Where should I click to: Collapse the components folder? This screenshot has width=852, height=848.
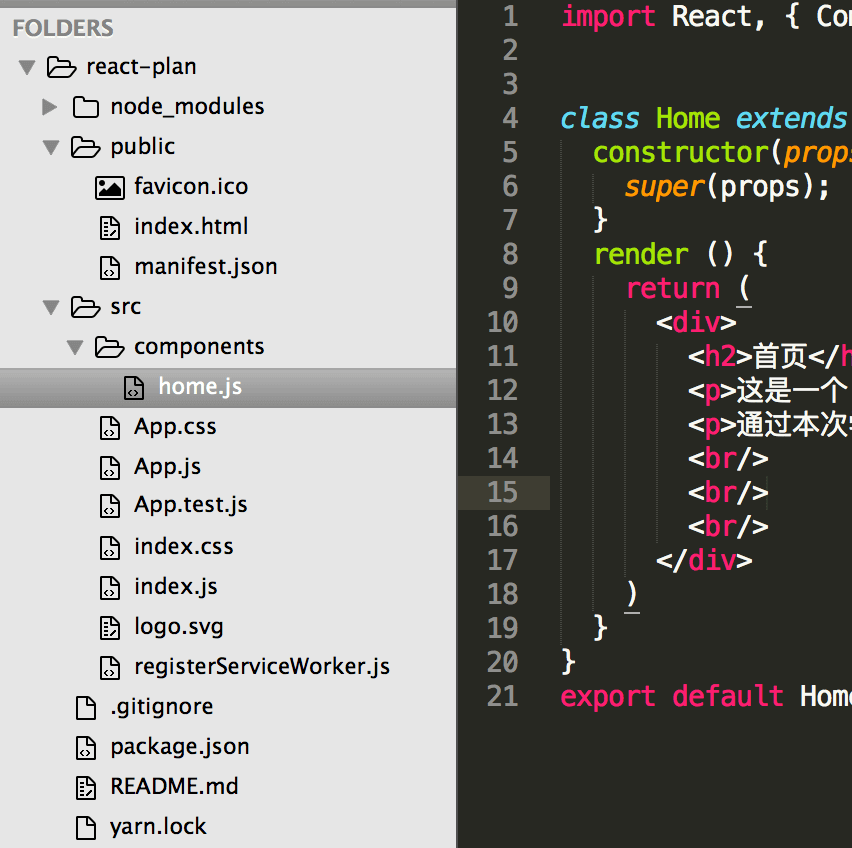click(x=74, y=346)
